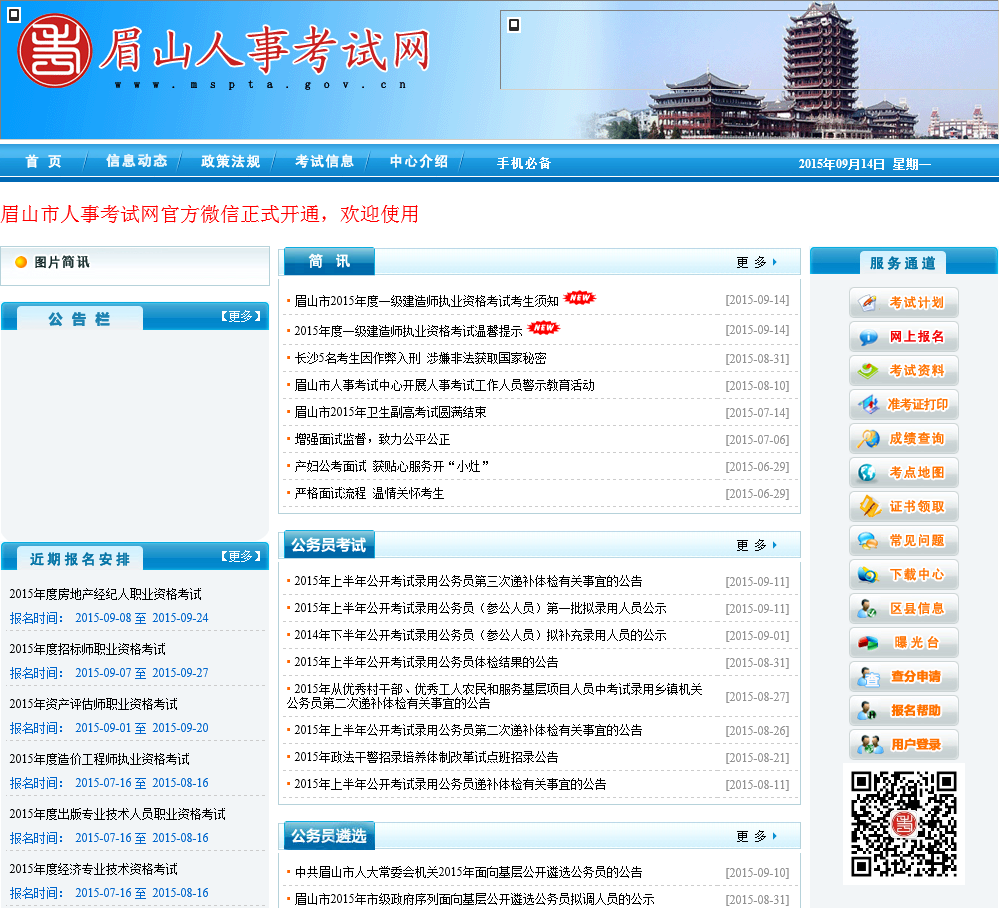Image resolution: width=999 pixels, height=908 pixels.
Task: Expand 更多 in the 公务员遴选 section
Action: [755, 836]
